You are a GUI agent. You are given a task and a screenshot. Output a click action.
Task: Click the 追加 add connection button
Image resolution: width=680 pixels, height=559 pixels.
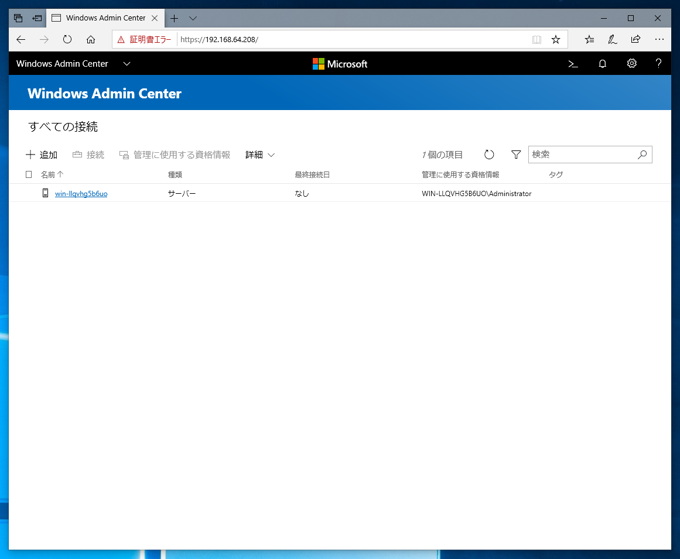click(x=42, y=155)
